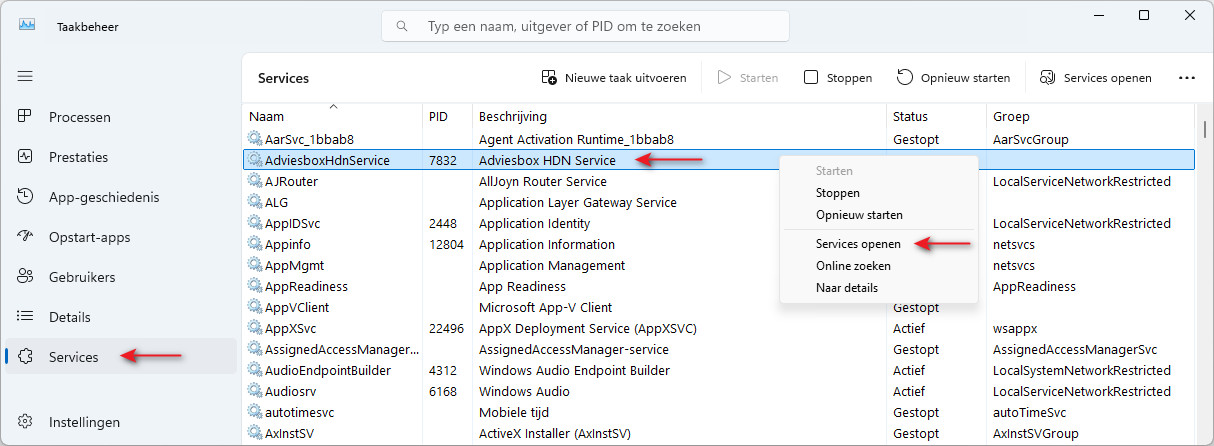This screenshot has width=1214, height=446.
Task: Click the Nieuwe taak uitvoeren icon
Action: tap(549, 77)
